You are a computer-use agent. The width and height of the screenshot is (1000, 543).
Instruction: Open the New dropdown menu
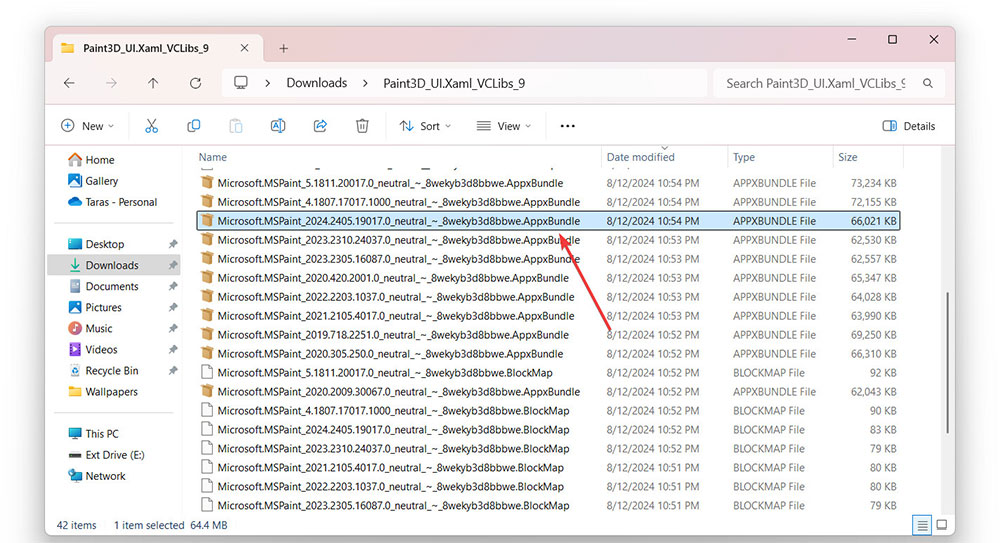coord(88,126)
